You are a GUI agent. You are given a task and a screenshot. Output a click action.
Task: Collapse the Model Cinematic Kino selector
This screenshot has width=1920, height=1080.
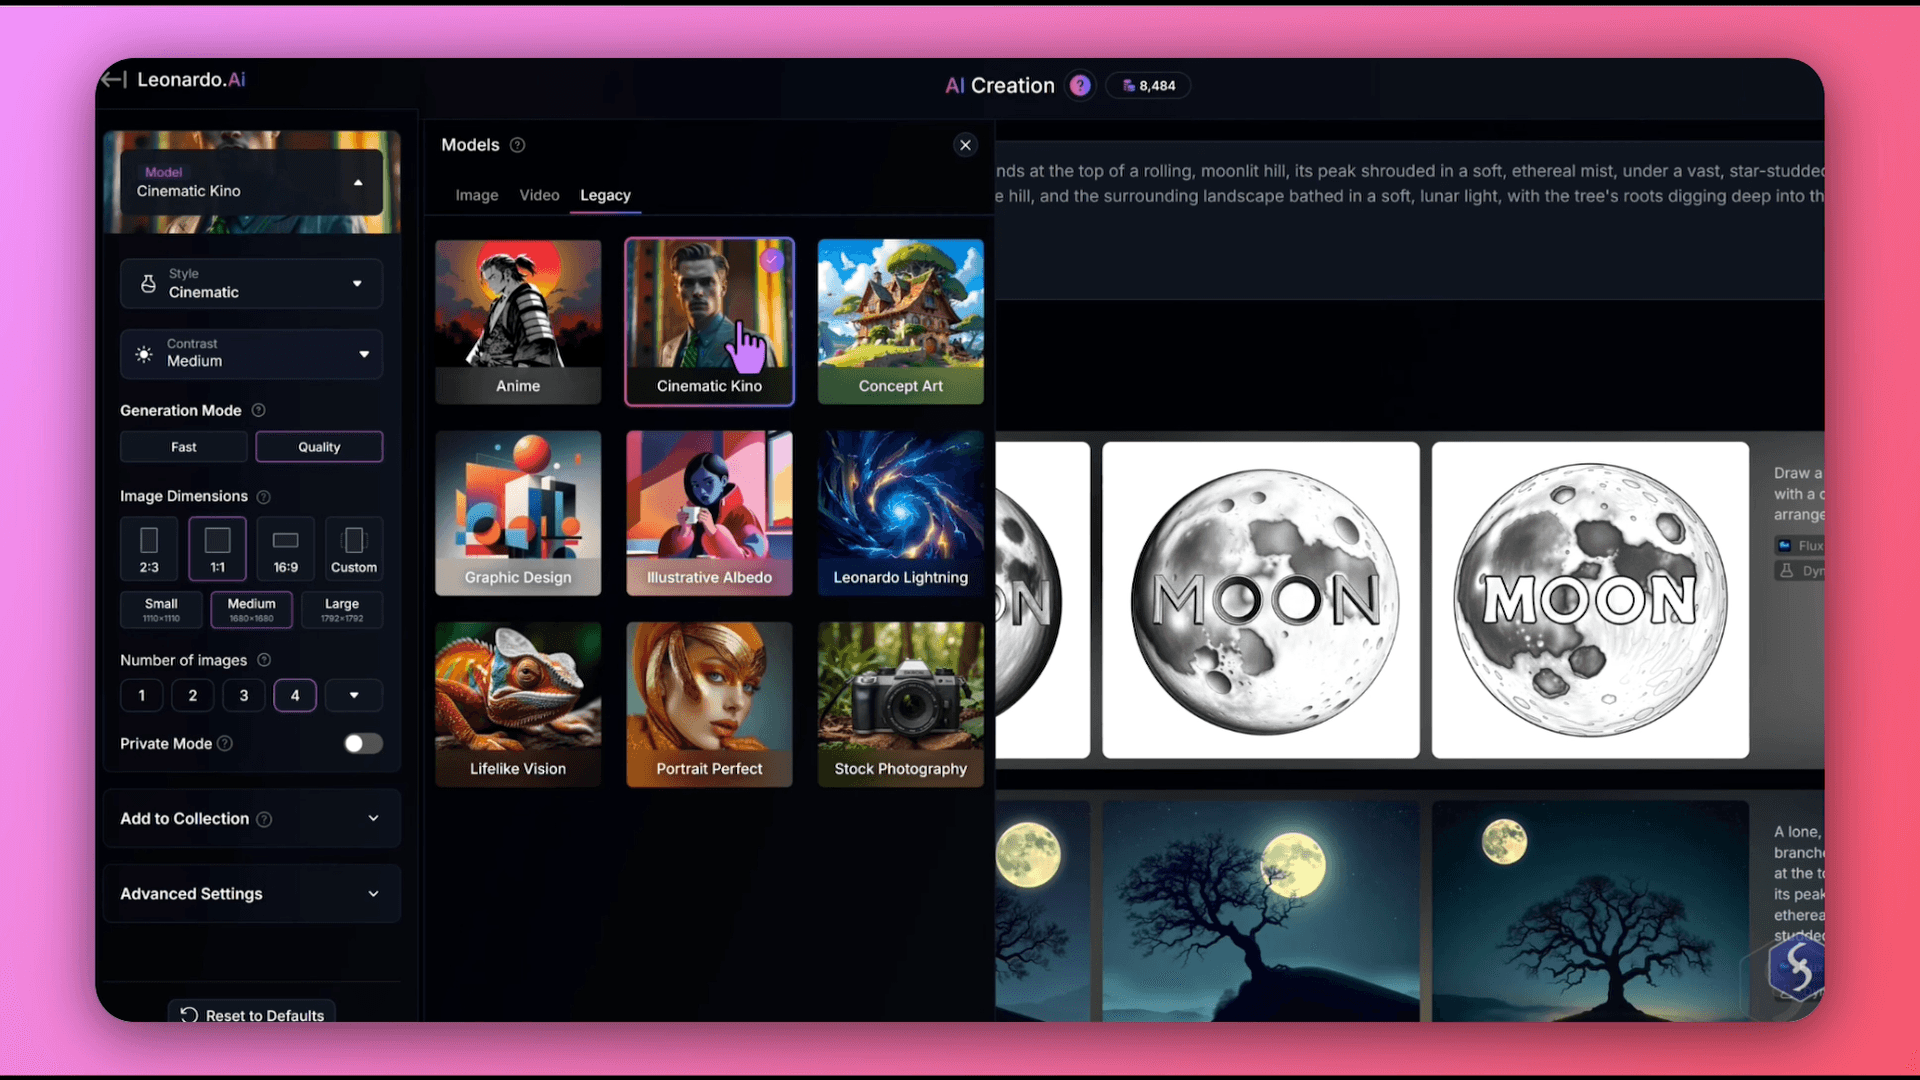pos(251,182)
